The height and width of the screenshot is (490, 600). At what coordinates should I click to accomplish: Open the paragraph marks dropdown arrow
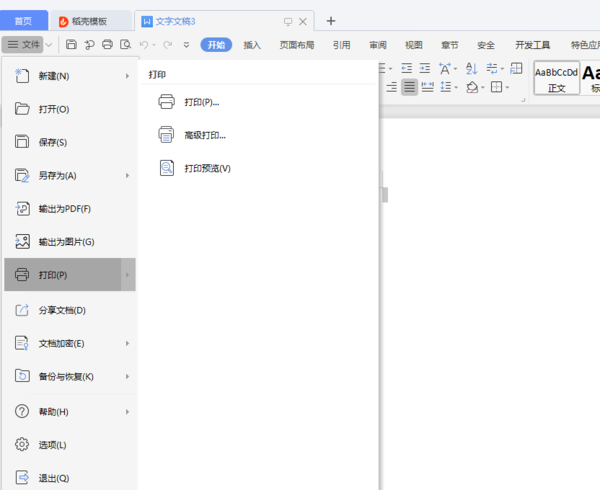tap(502, 69)
